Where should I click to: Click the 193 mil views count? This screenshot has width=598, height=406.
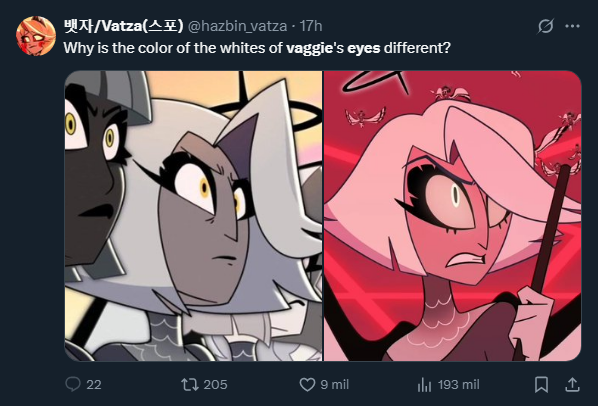[x=458, y=384]
